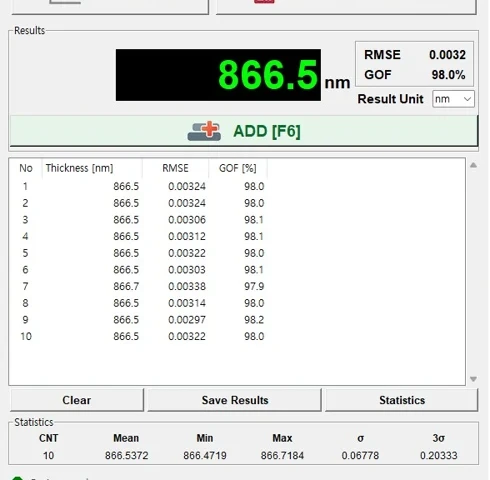The height and width of the screenshot is (480, 490).
Task: Click the Min value 866.4719
Action: (205, 455)
